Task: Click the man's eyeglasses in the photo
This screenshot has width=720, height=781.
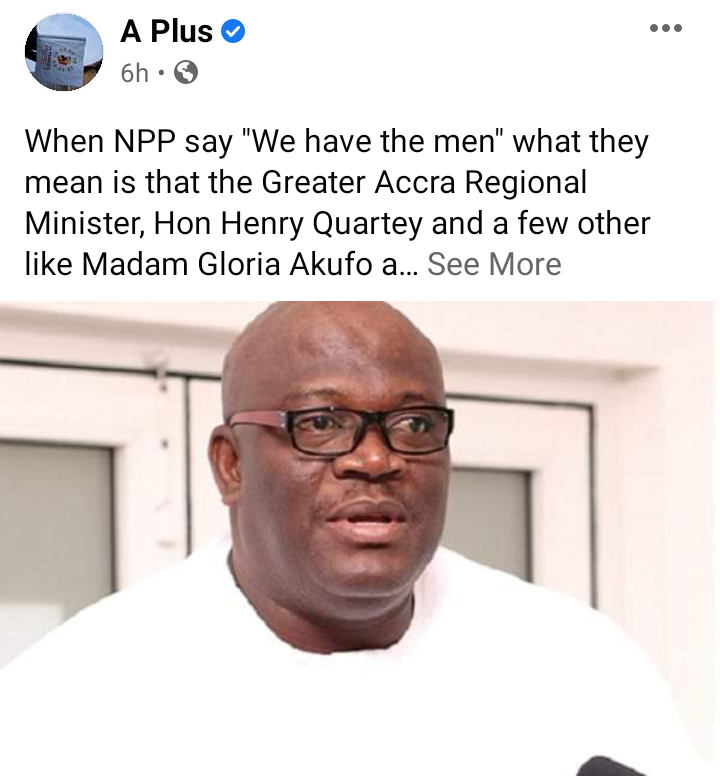Action: [341, 429]
